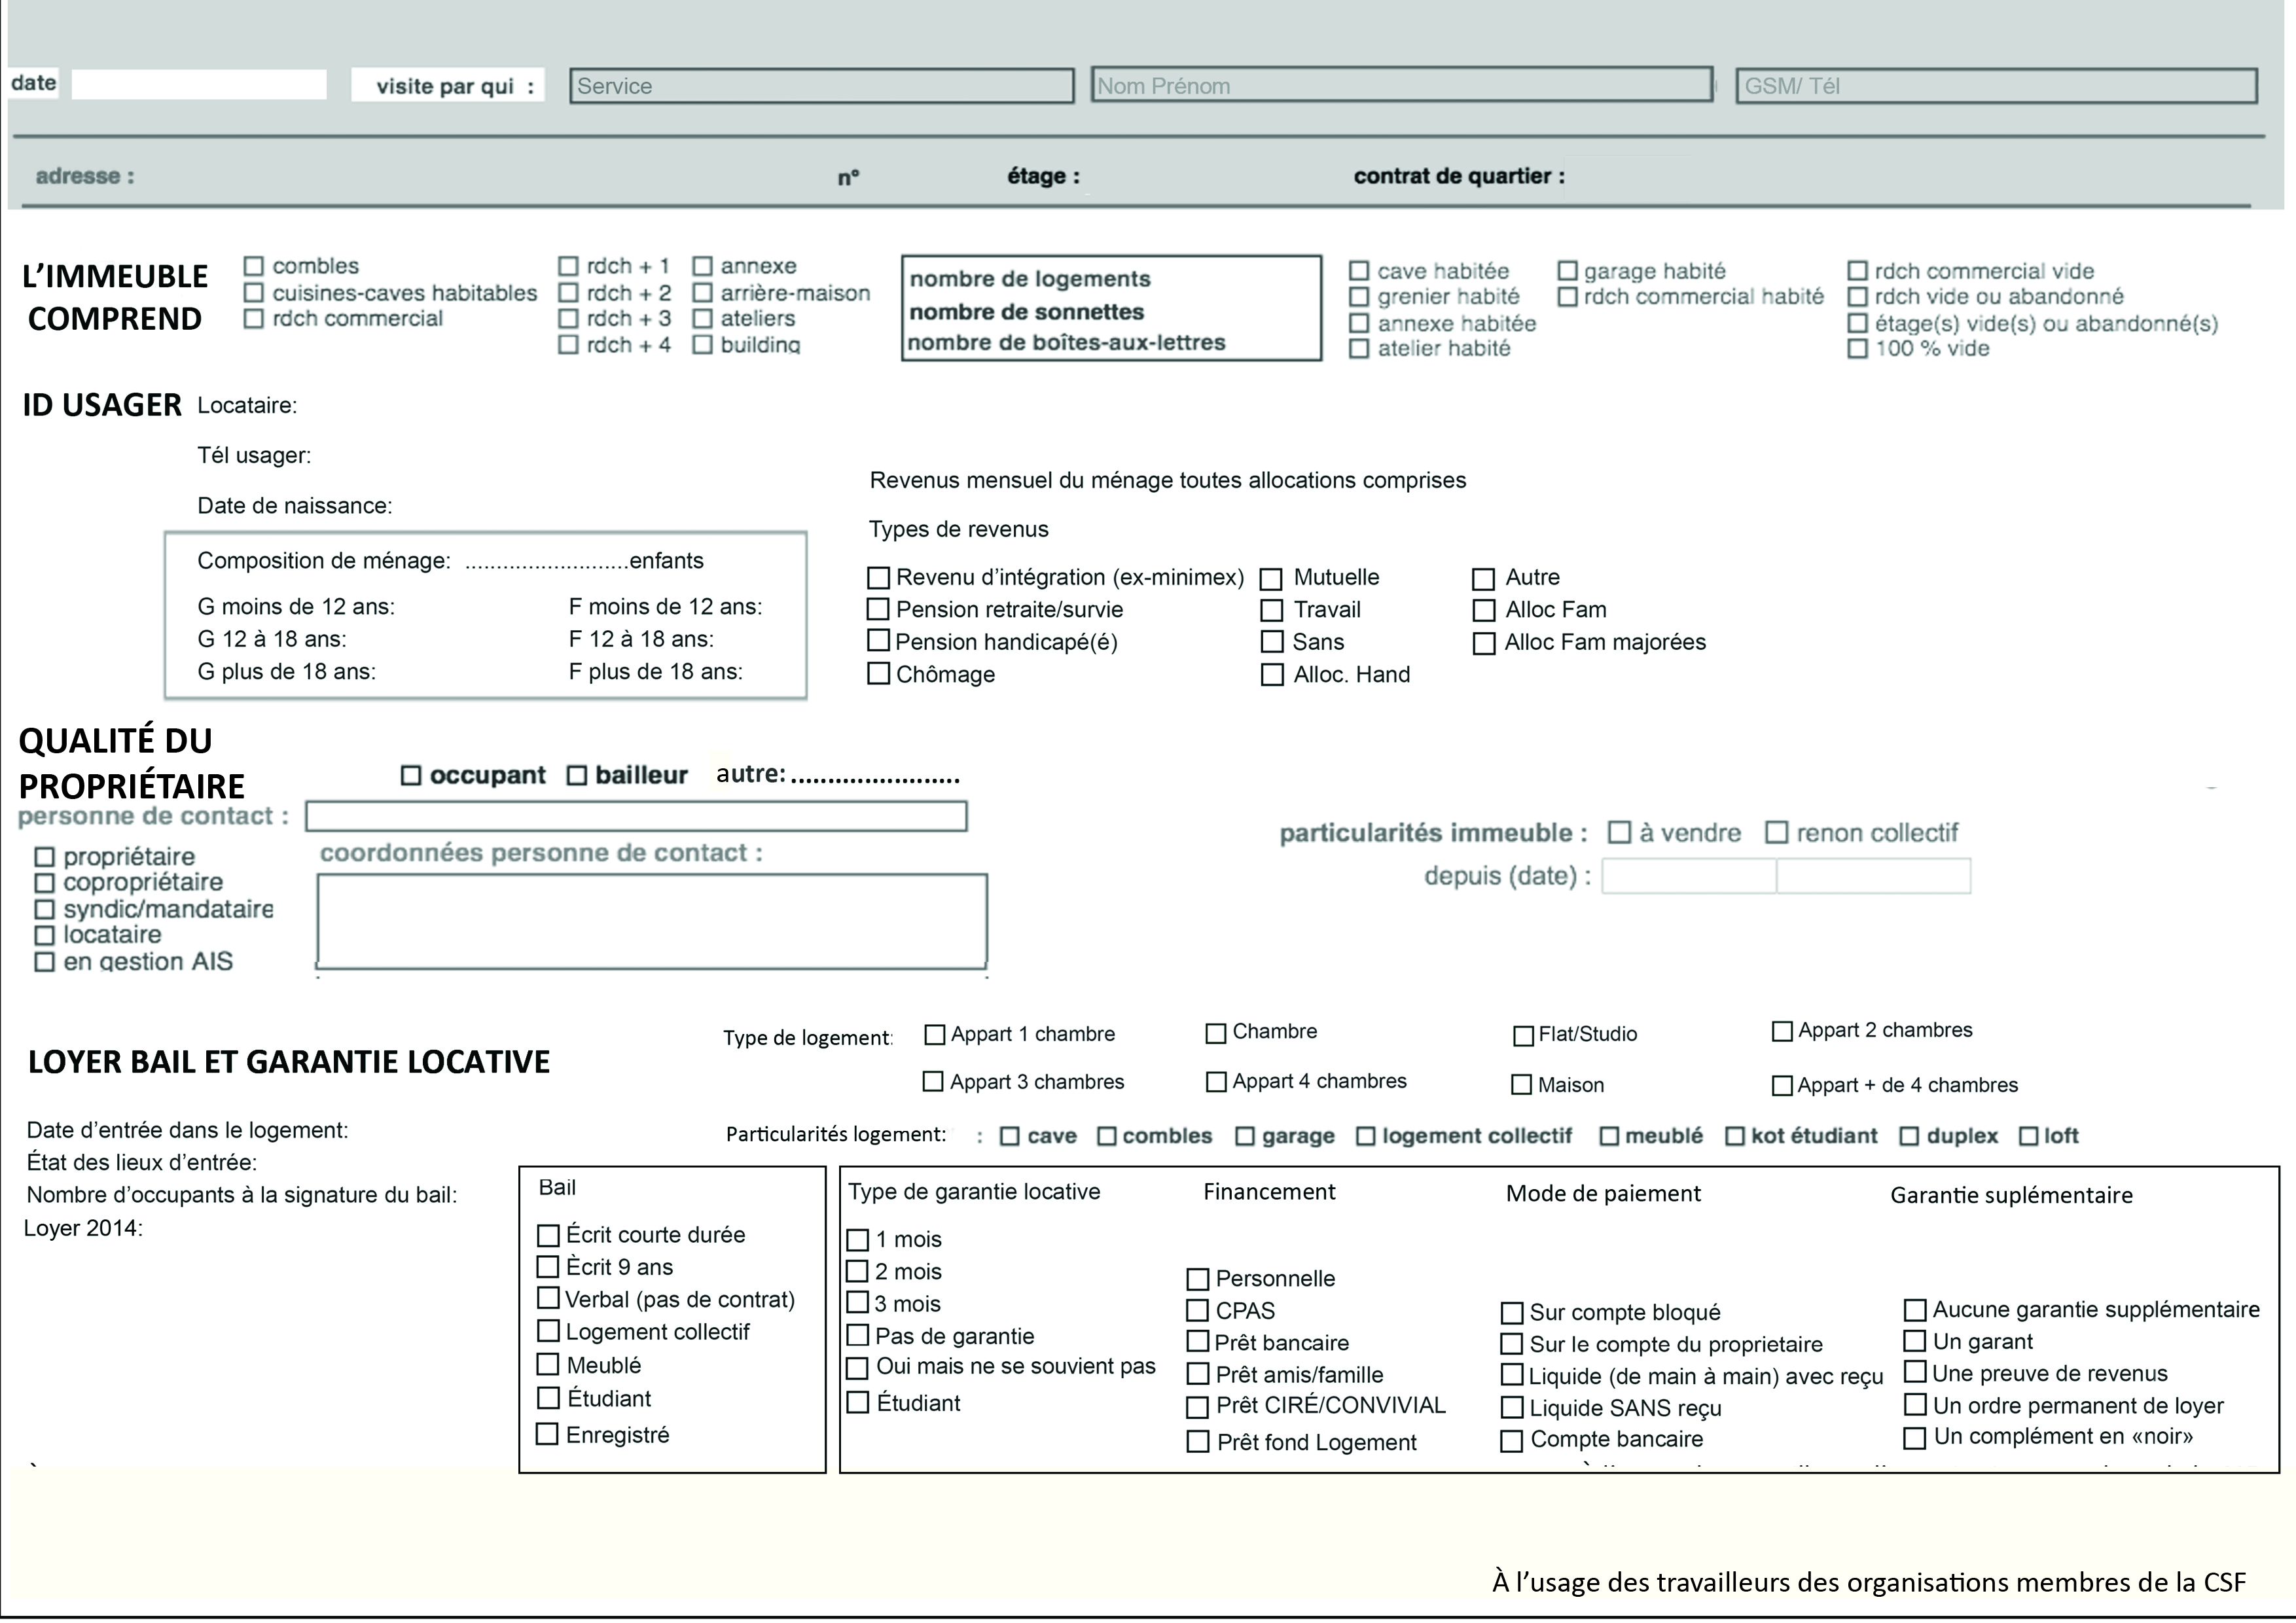Check Appart 1 chambre checkbox
2296x1623 pixels.
(x=934, y=1035)
